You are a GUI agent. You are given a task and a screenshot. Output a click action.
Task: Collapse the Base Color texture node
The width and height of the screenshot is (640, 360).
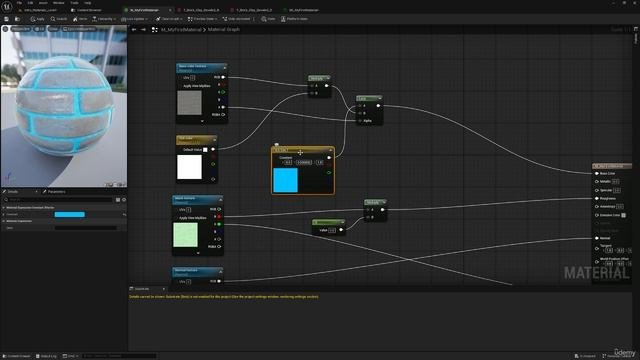224,67
